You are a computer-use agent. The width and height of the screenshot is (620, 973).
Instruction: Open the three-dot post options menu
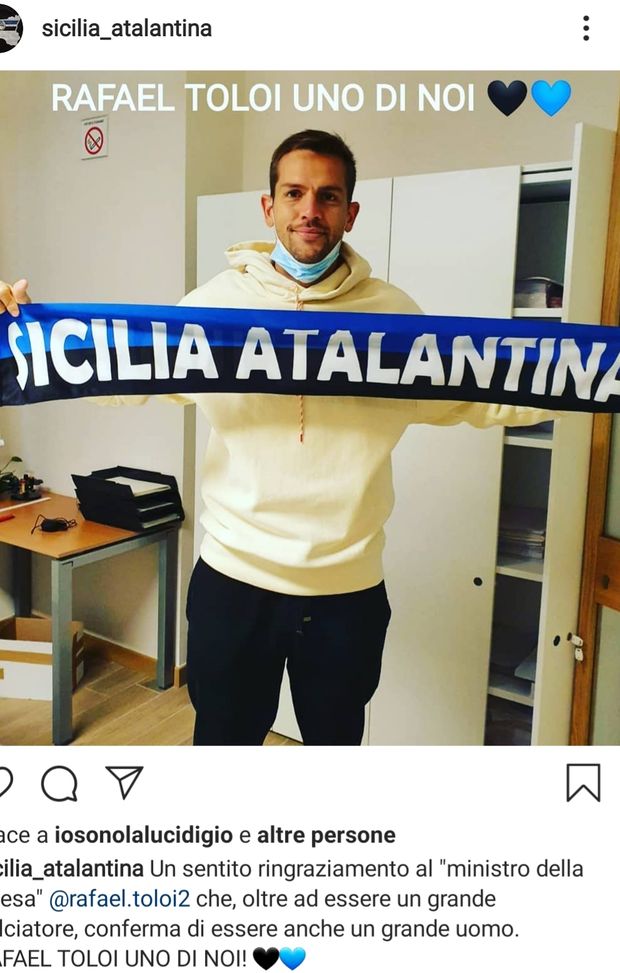coord(586,29)
